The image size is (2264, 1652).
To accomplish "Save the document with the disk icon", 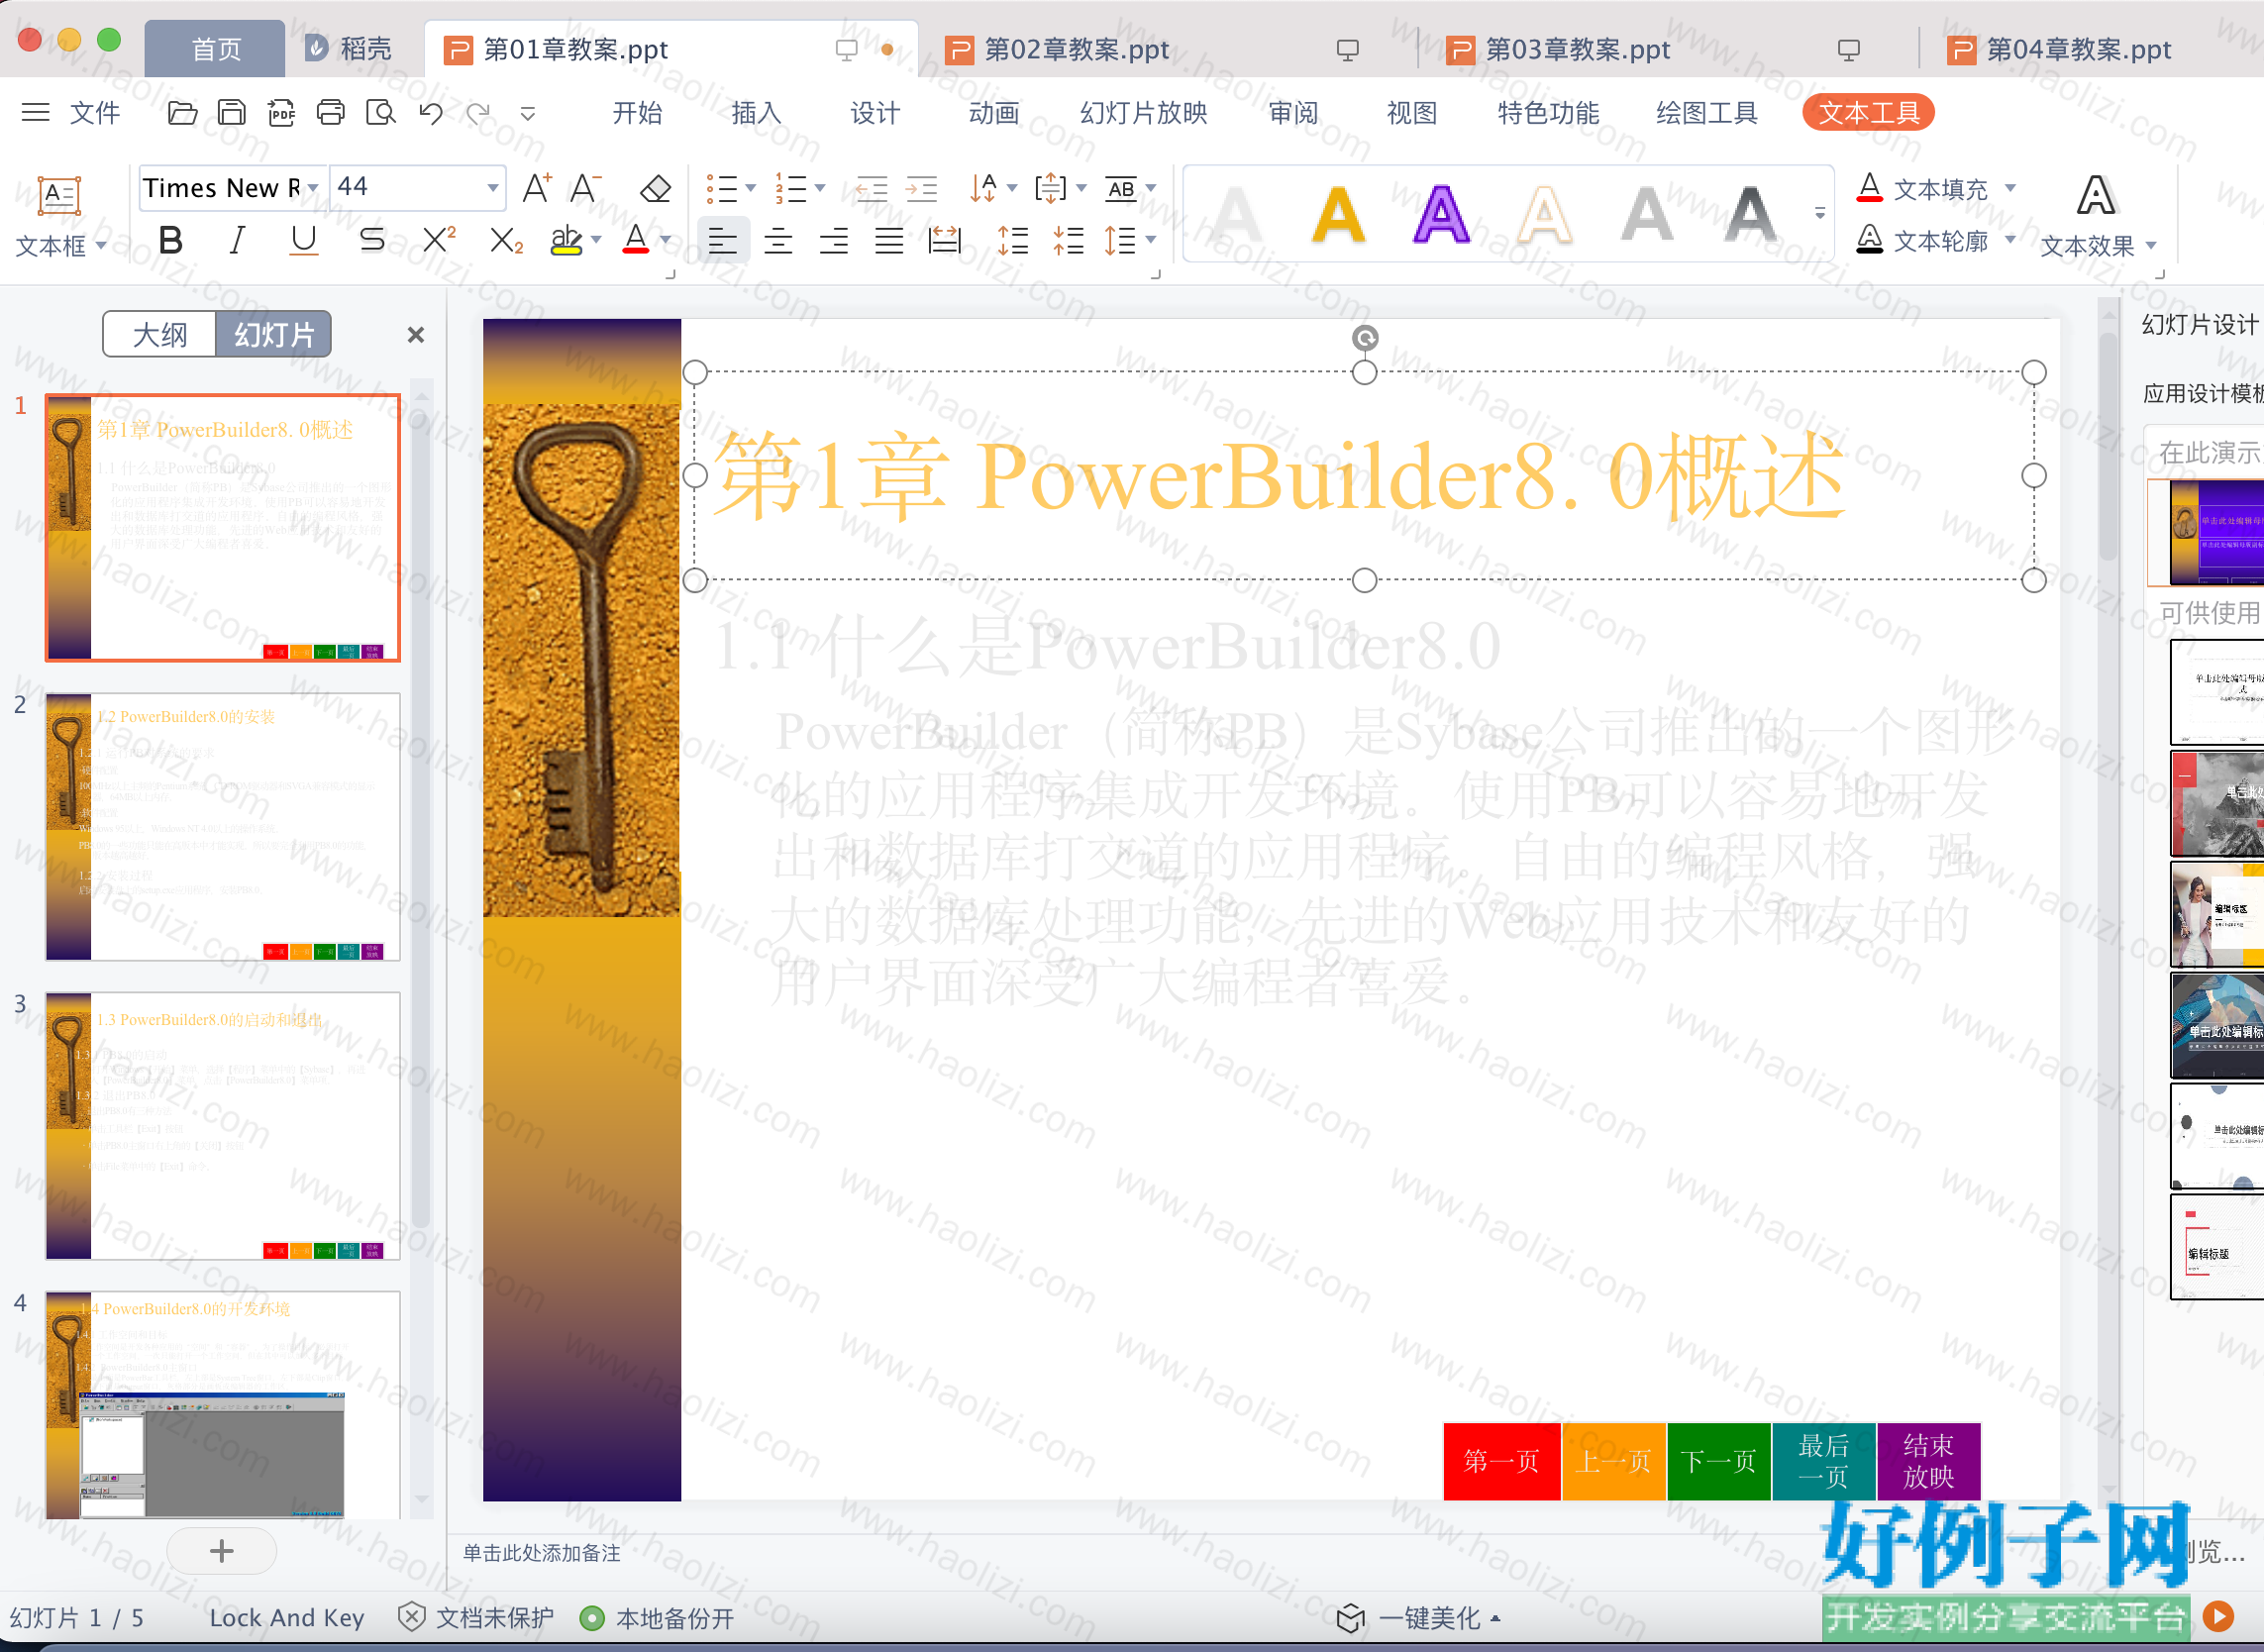I will click(x=231, y=113).
